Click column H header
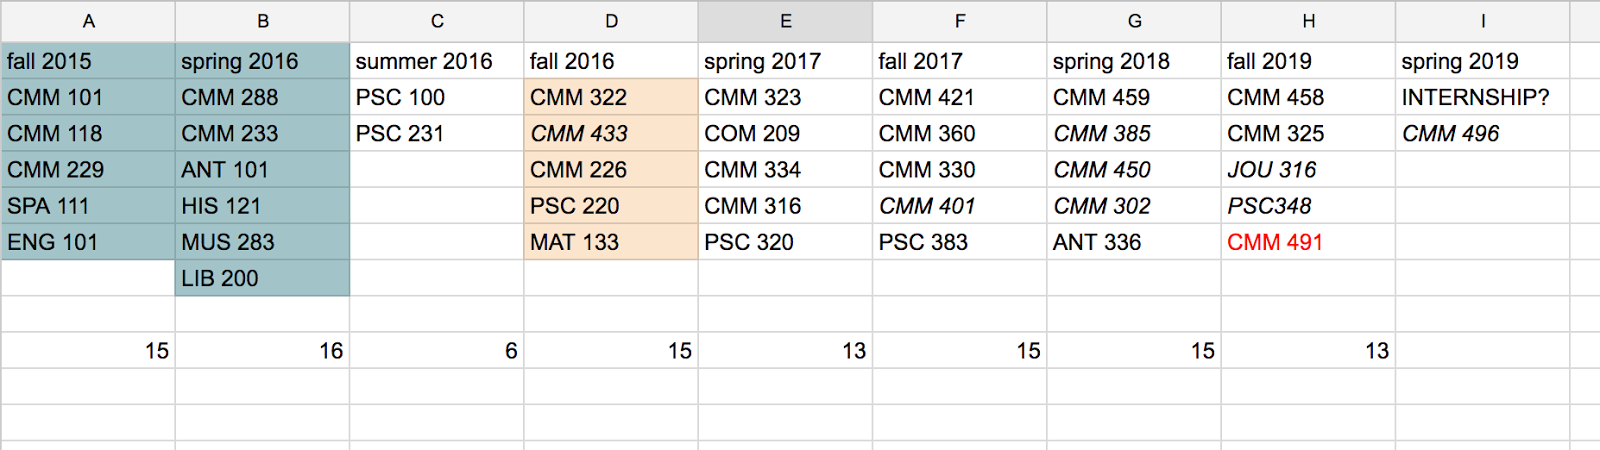 (x=1308, y=21)
